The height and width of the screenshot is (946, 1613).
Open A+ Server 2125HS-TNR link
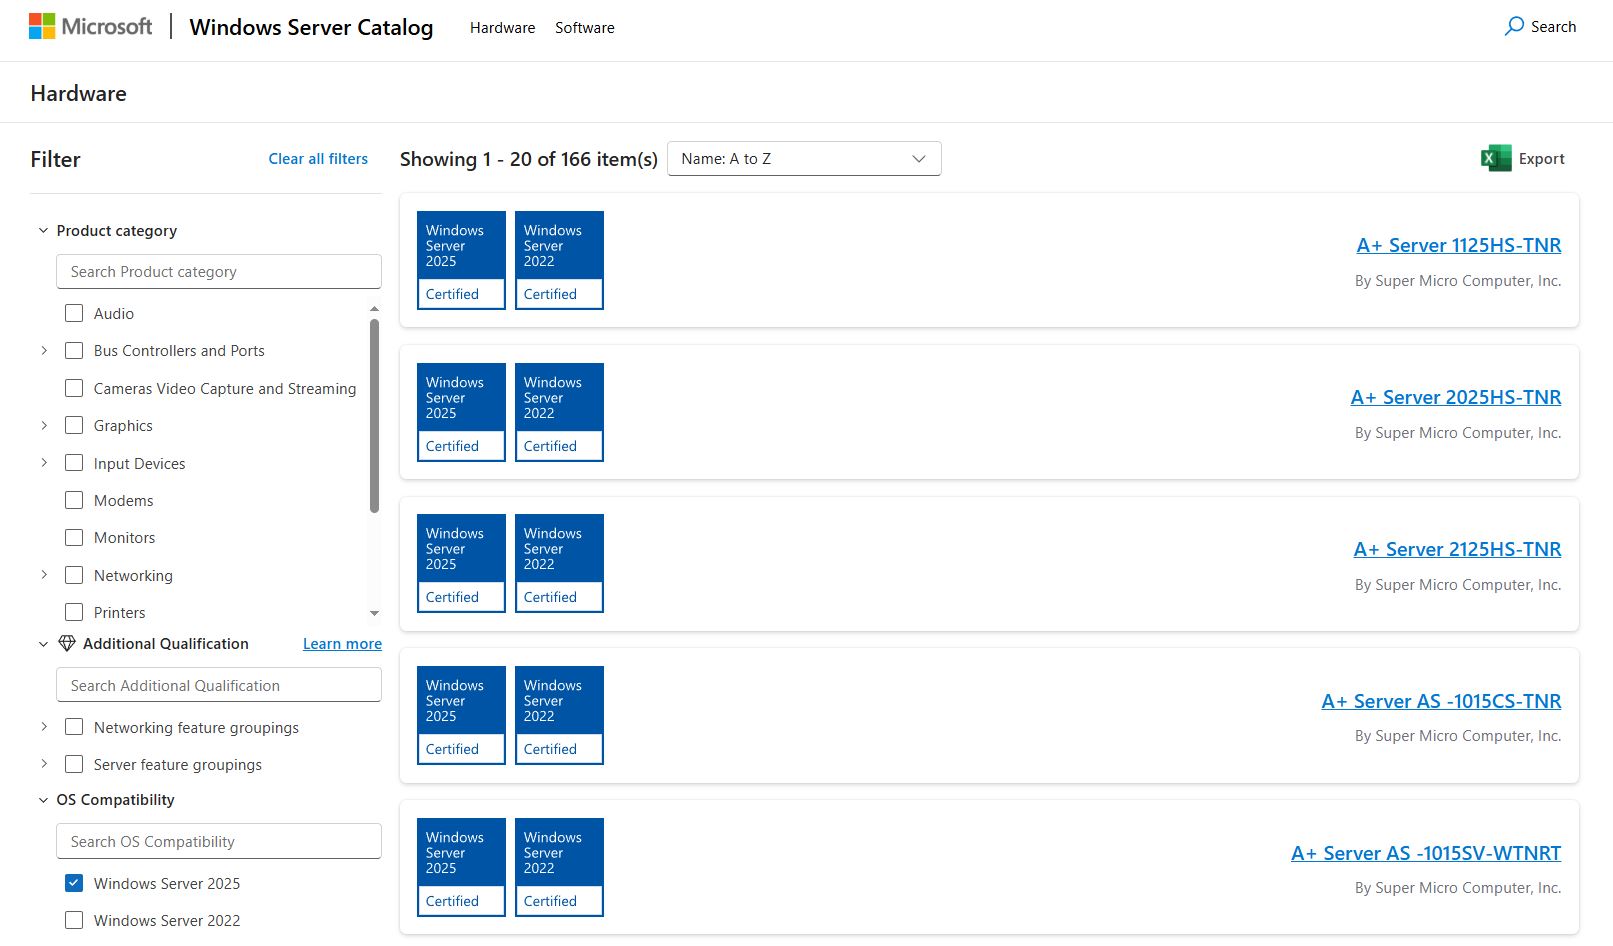(1457, 550)
